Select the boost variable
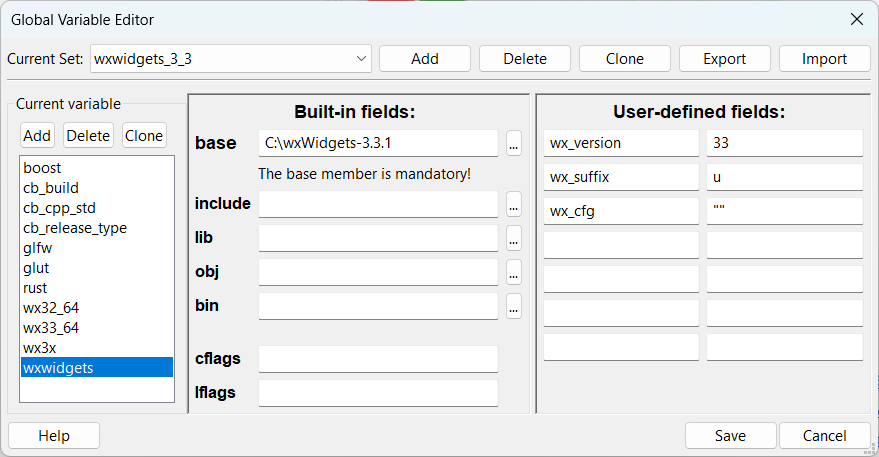The width and height of the screenshot is (879, 457). coord(97,168)
